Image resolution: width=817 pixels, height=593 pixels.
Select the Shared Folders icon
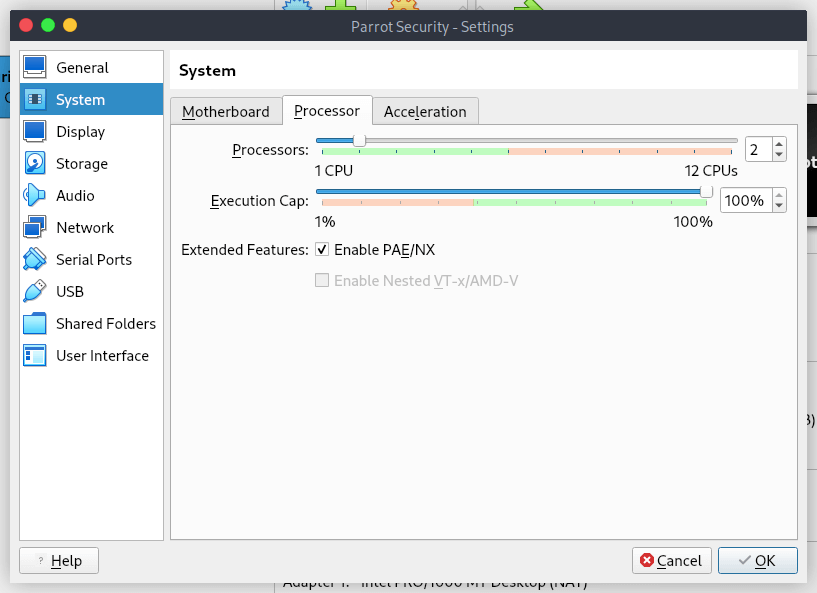(35, 324)
